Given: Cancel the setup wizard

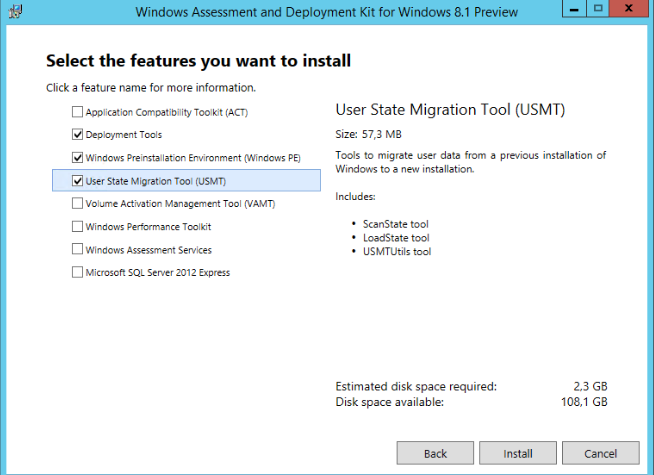Looking at the screenshot, I should click(601, 453).
